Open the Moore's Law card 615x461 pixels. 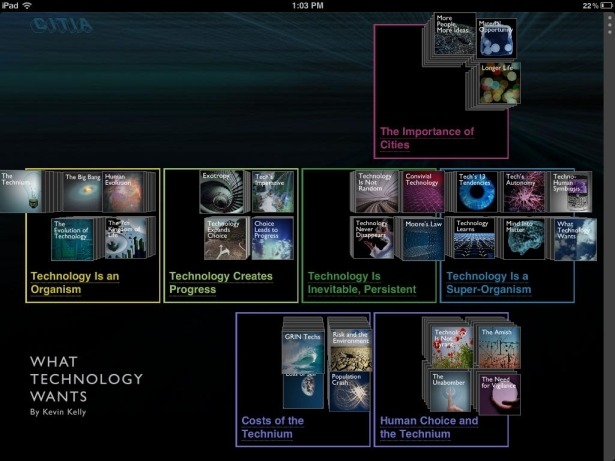tap(421, 239)
